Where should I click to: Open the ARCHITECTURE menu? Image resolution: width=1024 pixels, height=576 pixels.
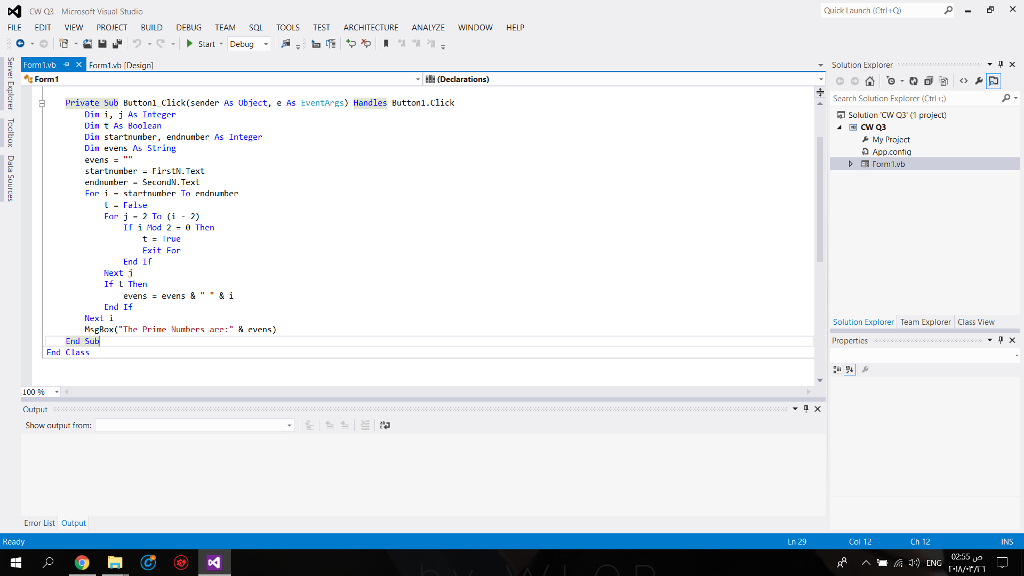click(370, 27)
